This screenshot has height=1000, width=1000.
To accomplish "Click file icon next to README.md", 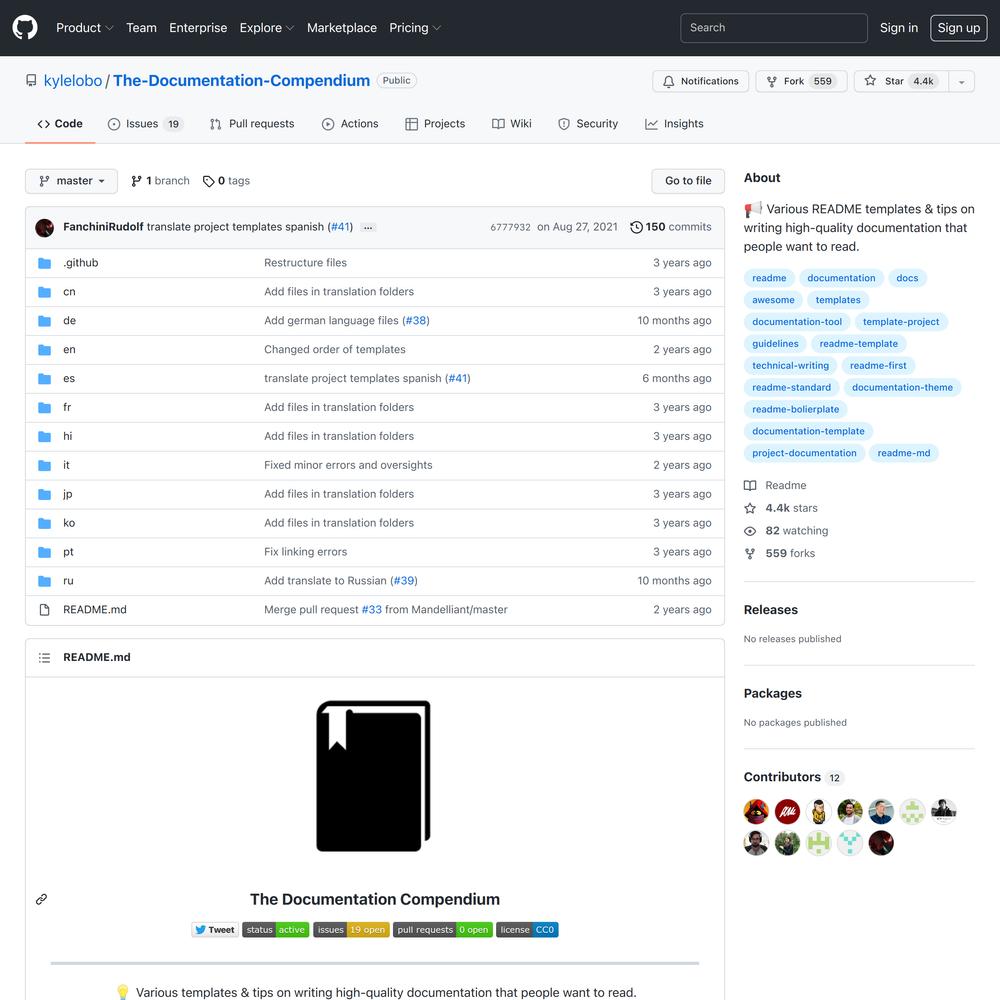I will coord(45,610).
